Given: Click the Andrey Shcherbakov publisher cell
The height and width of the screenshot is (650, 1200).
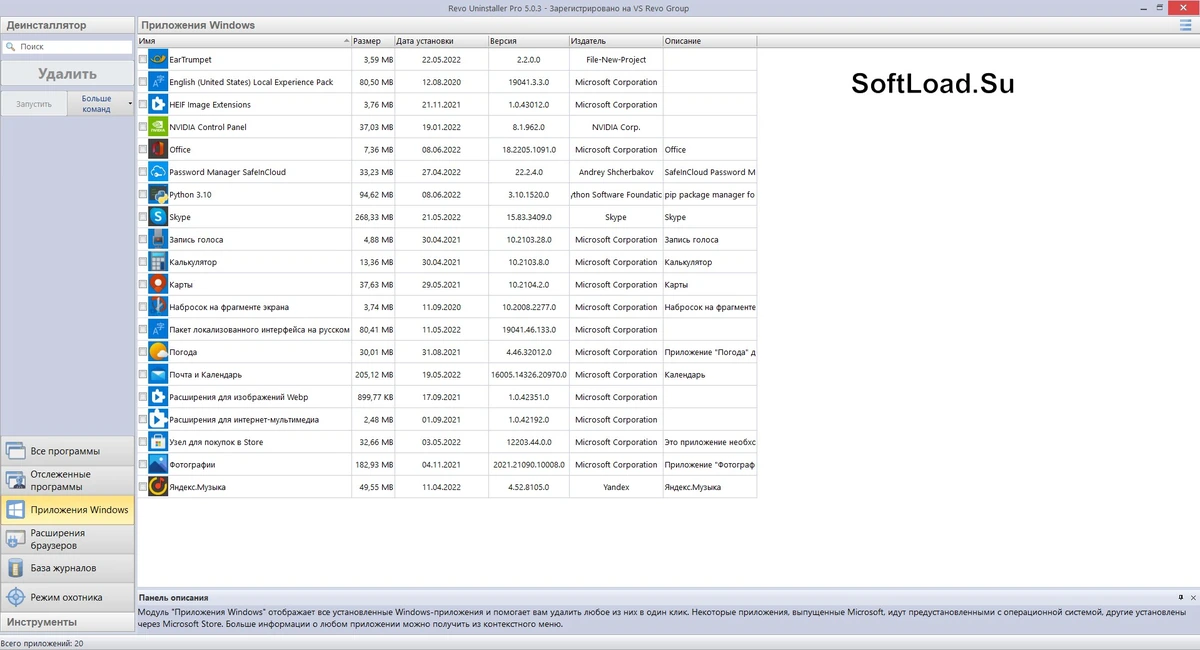Looking at the screenshot, I should tap(616, 172).
